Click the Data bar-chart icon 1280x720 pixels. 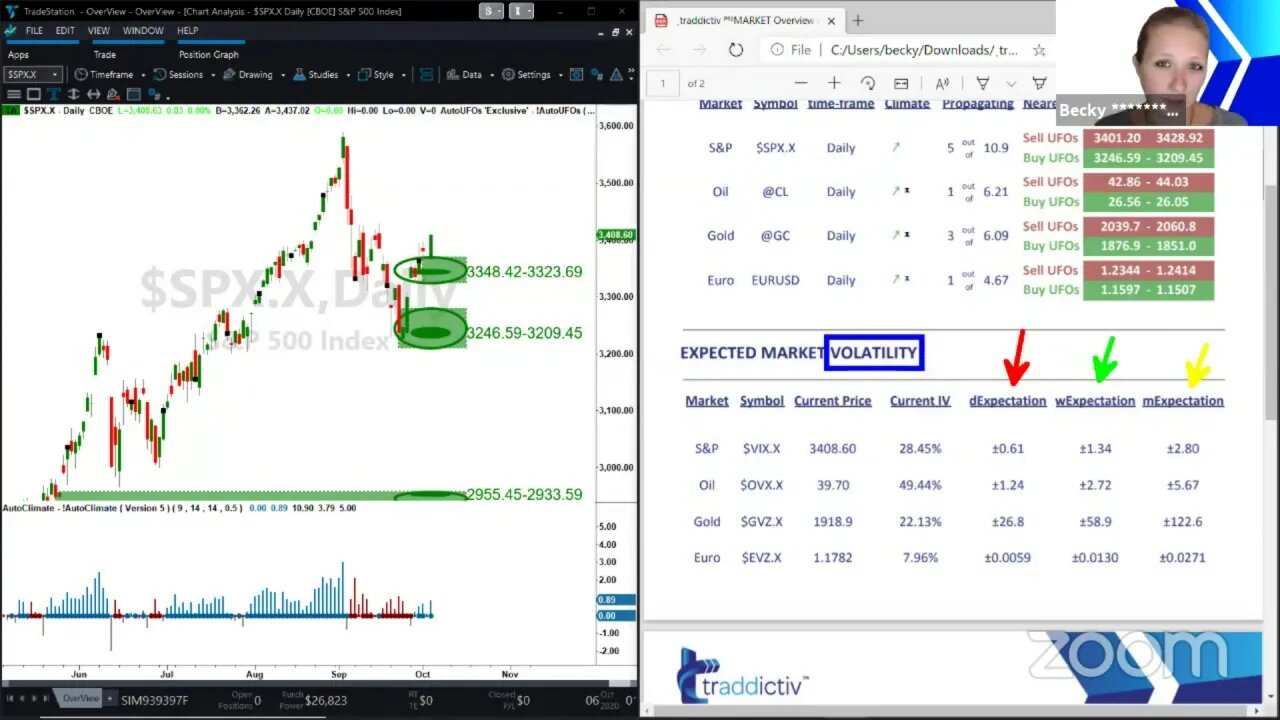[x=452, y=75]
